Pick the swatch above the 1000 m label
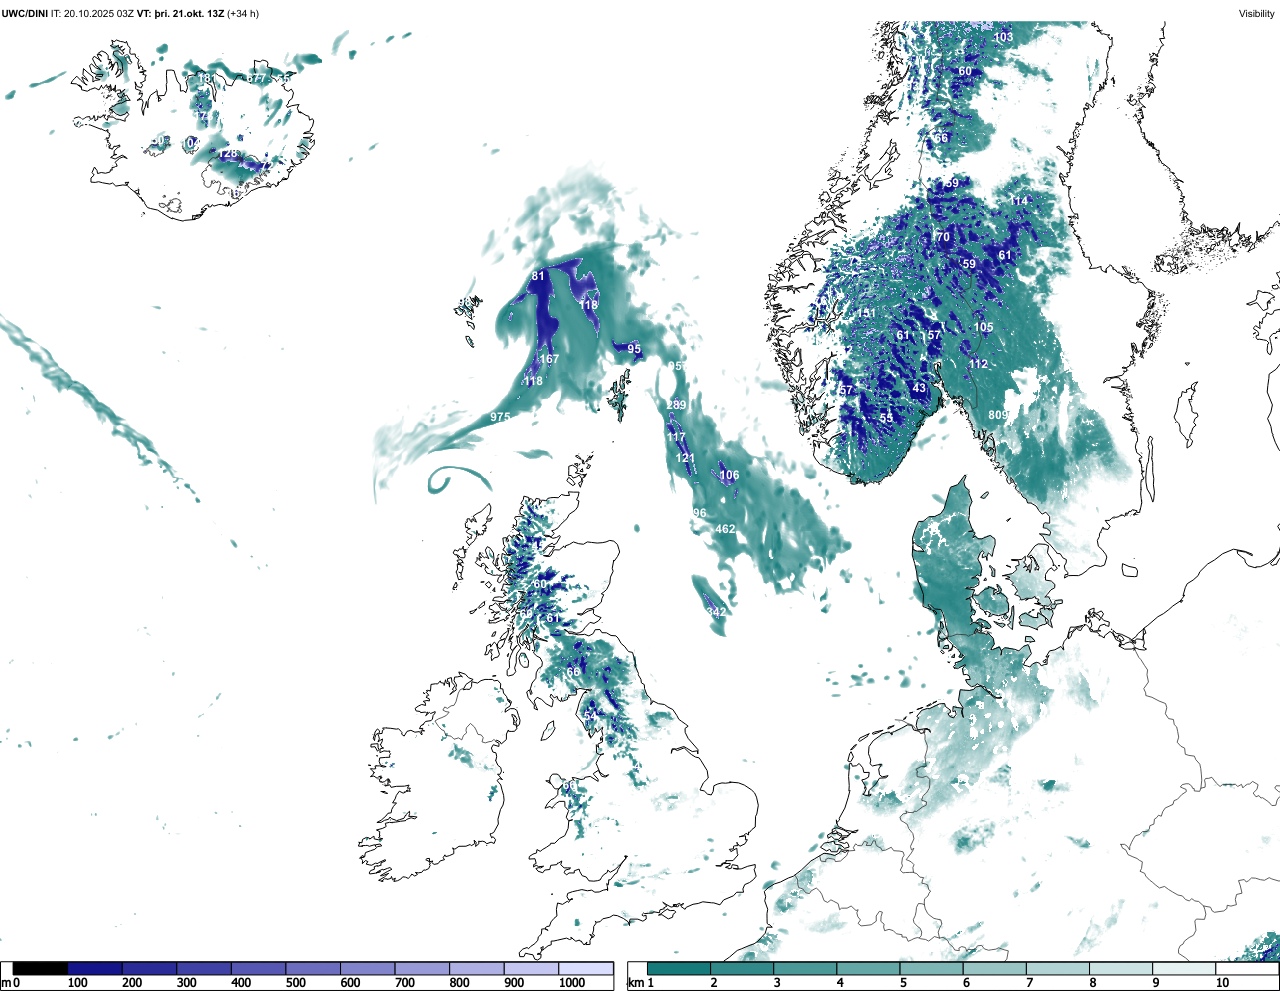Image resolution: width=1280 pixels, height=991 pixels. [x=586, y=968]
